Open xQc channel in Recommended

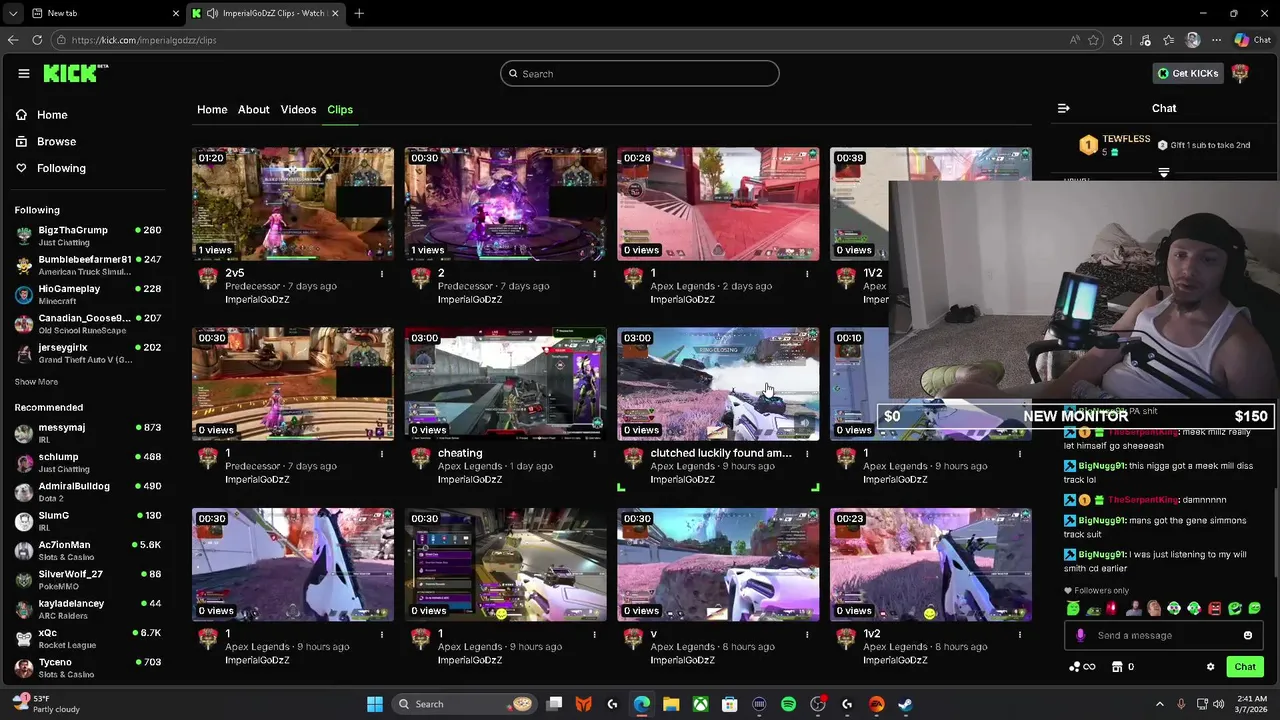pos(88,638)
